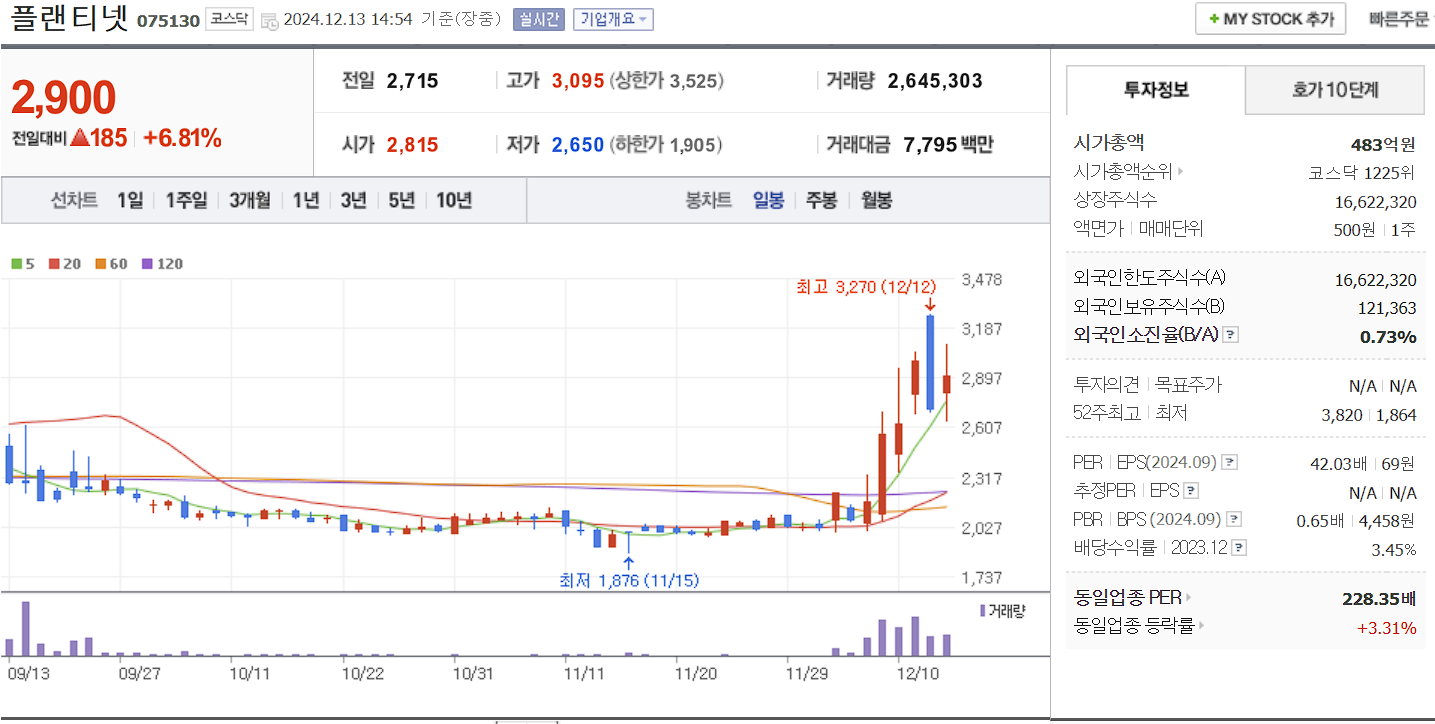Open the 기업개요 dropdown
The image size is (1435, 724).
(x=611, y=19)
